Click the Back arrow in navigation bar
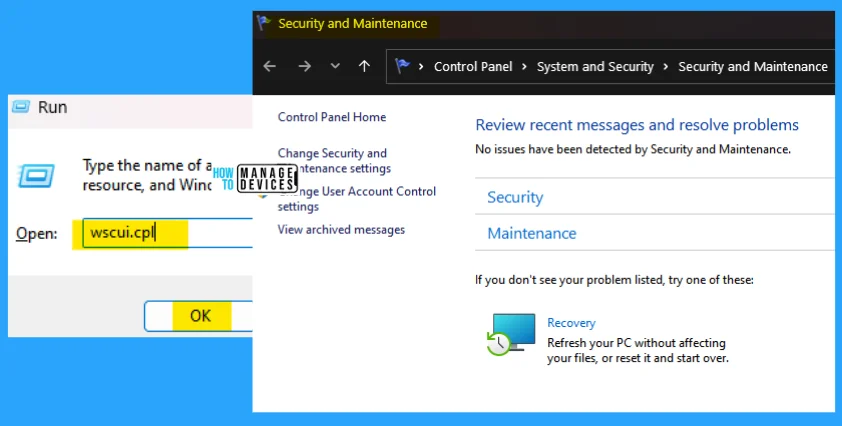The height and width of the screenshot is (426, 842). pos(269,66)
